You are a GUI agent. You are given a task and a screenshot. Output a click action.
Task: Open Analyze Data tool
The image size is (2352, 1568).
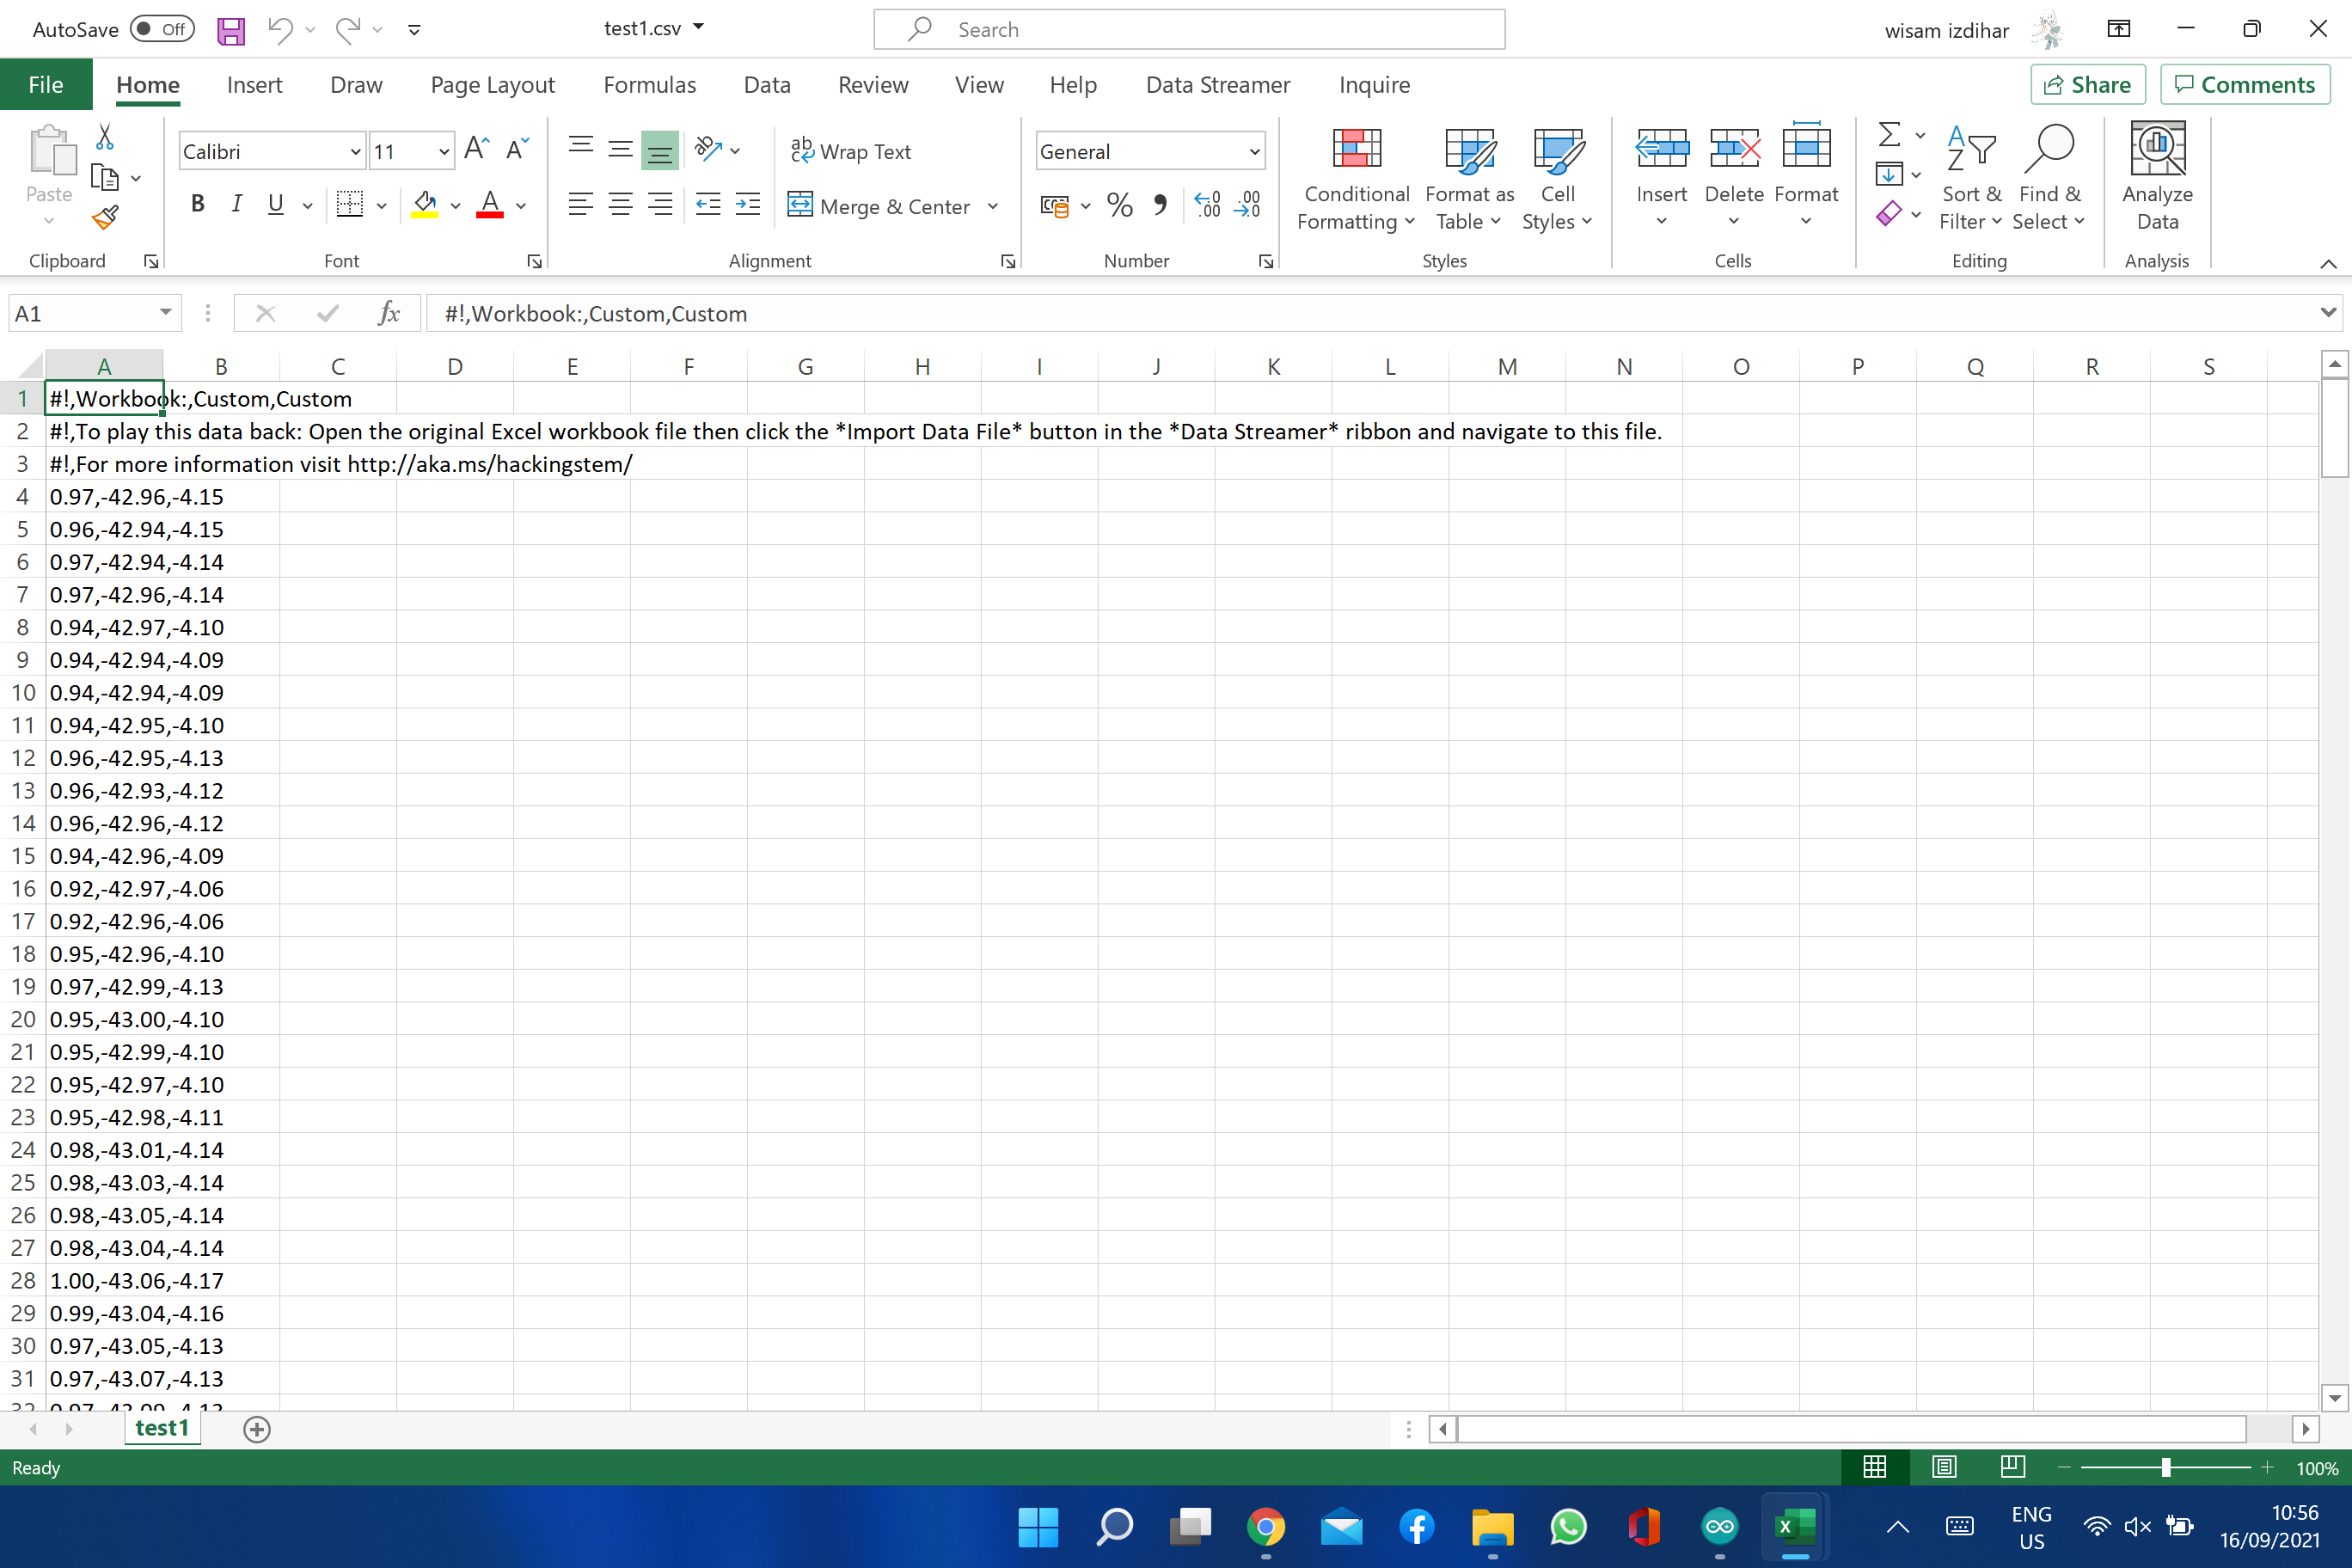(x=2157, y=180)
